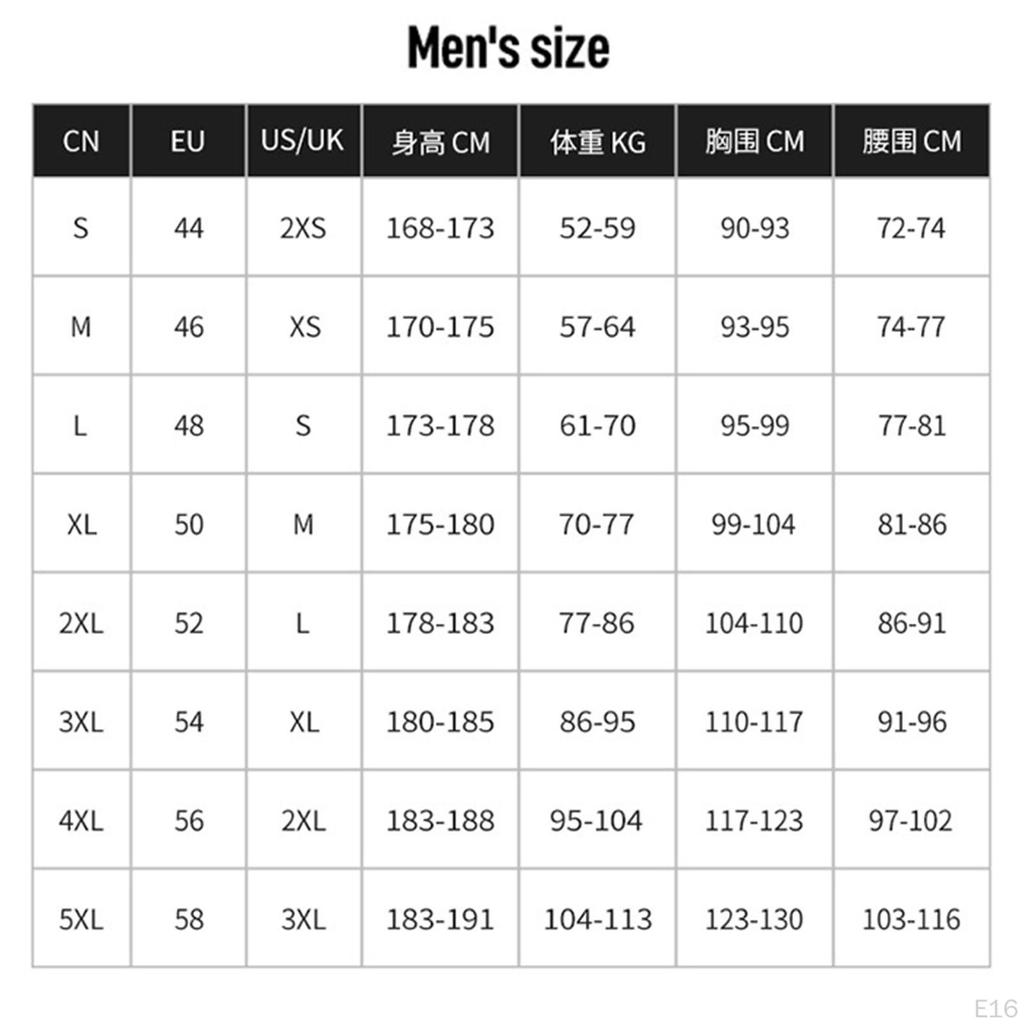Click EU size 44 cell
Image resolution: width=1024 pixels, height=1024 pixels.
pyautogui.click(x=188, y=228)
